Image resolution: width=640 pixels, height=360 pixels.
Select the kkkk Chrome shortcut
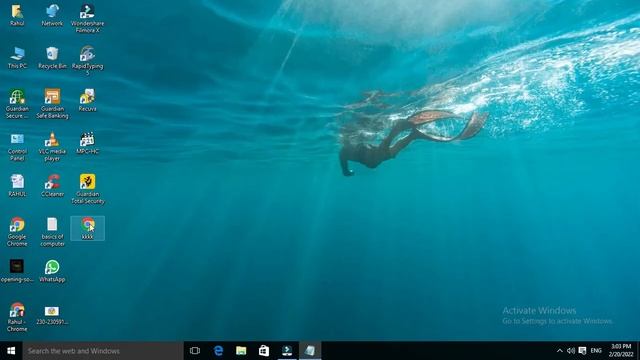click(x=87, y=228)
